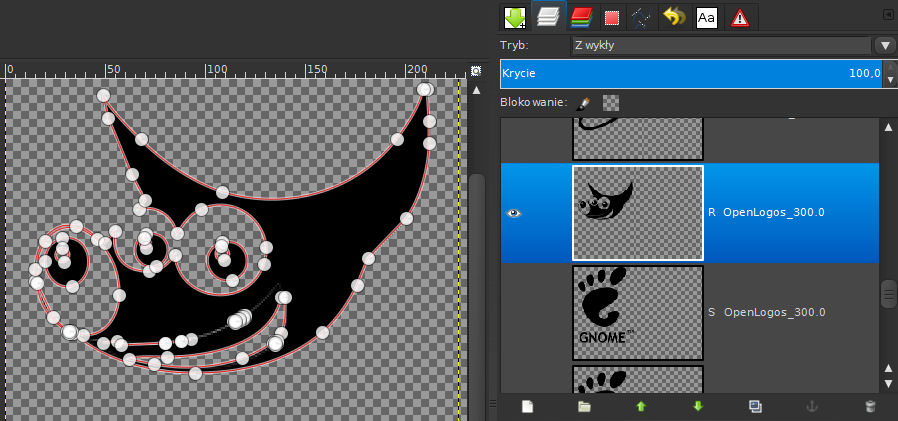Switch to the Layers tab
This screenshot has width=898, height=421.
(x=549, y=17)
